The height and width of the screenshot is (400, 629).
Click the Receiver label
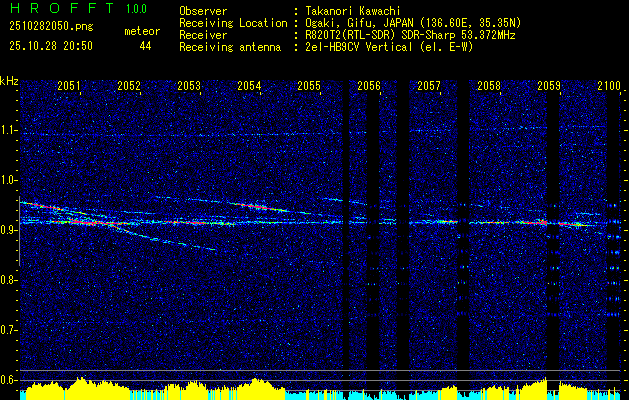pyautogui.click(x=203, y=35)
